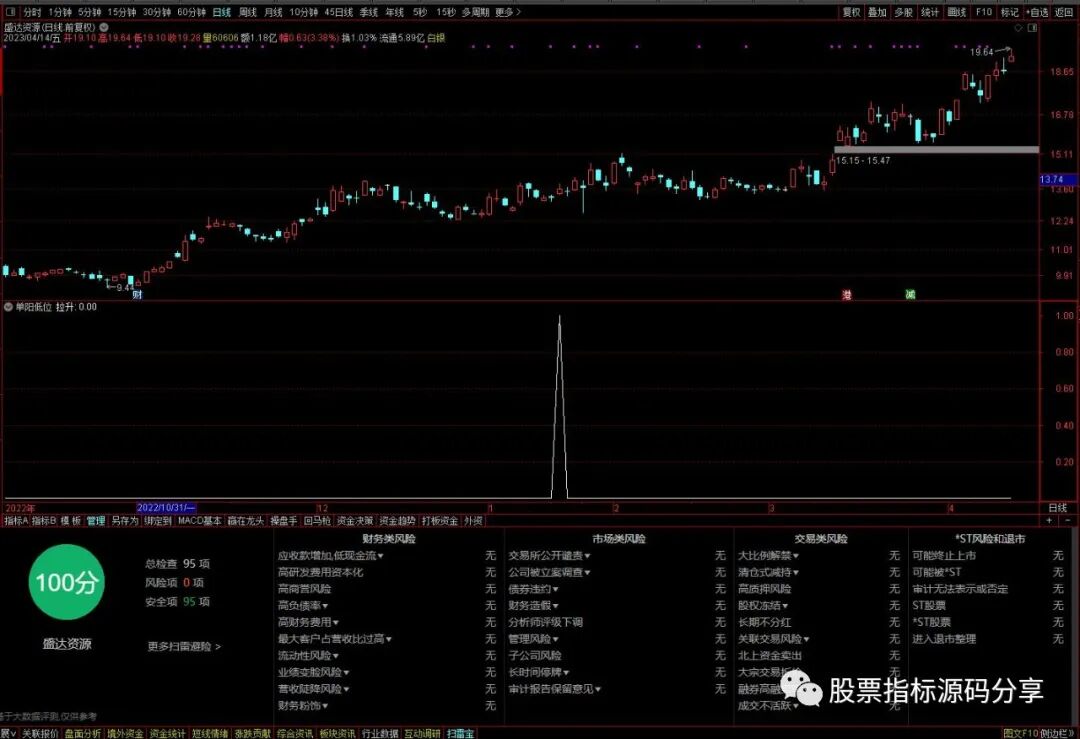Select the 周线 weekly period

[247, 12]
